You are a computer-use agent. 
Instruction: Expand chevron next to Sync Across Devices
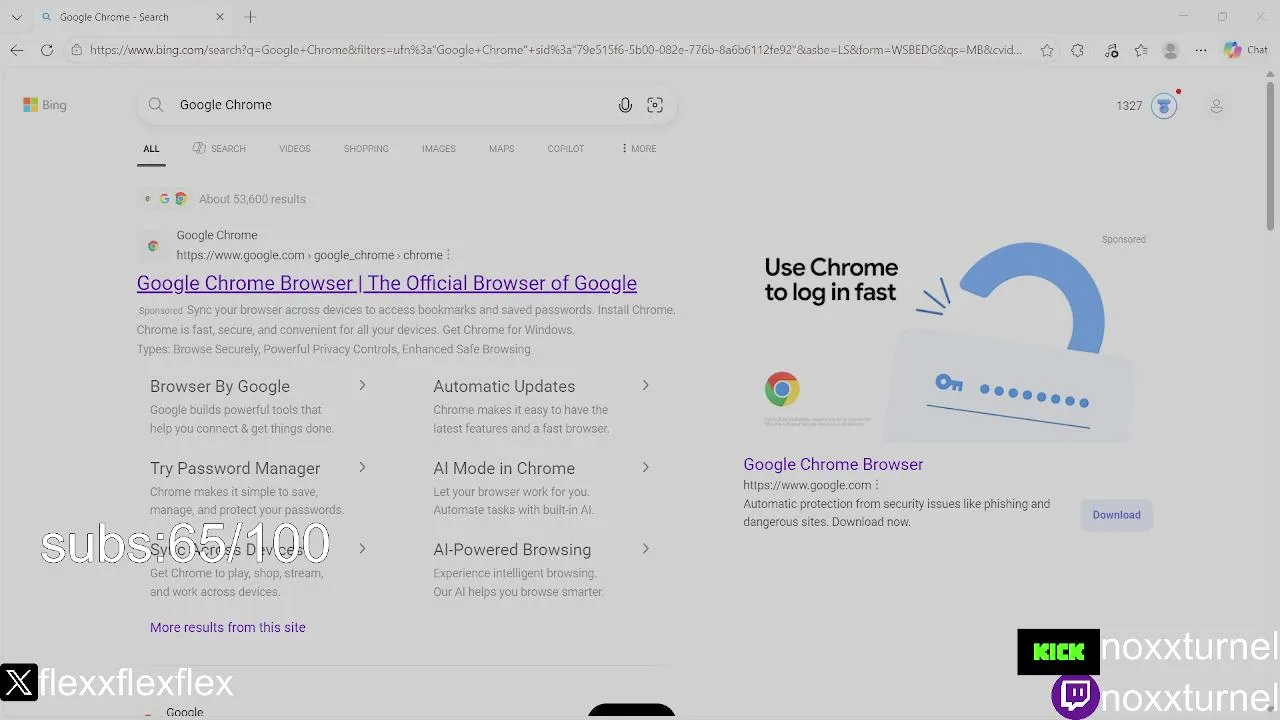click(362, 549)
